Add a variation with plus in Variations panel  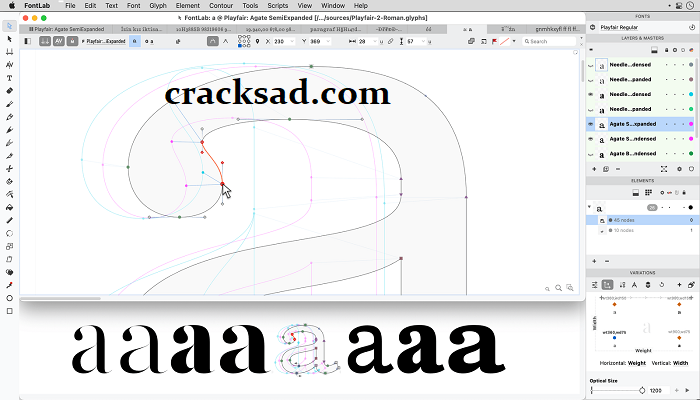(x=679, y=285)
